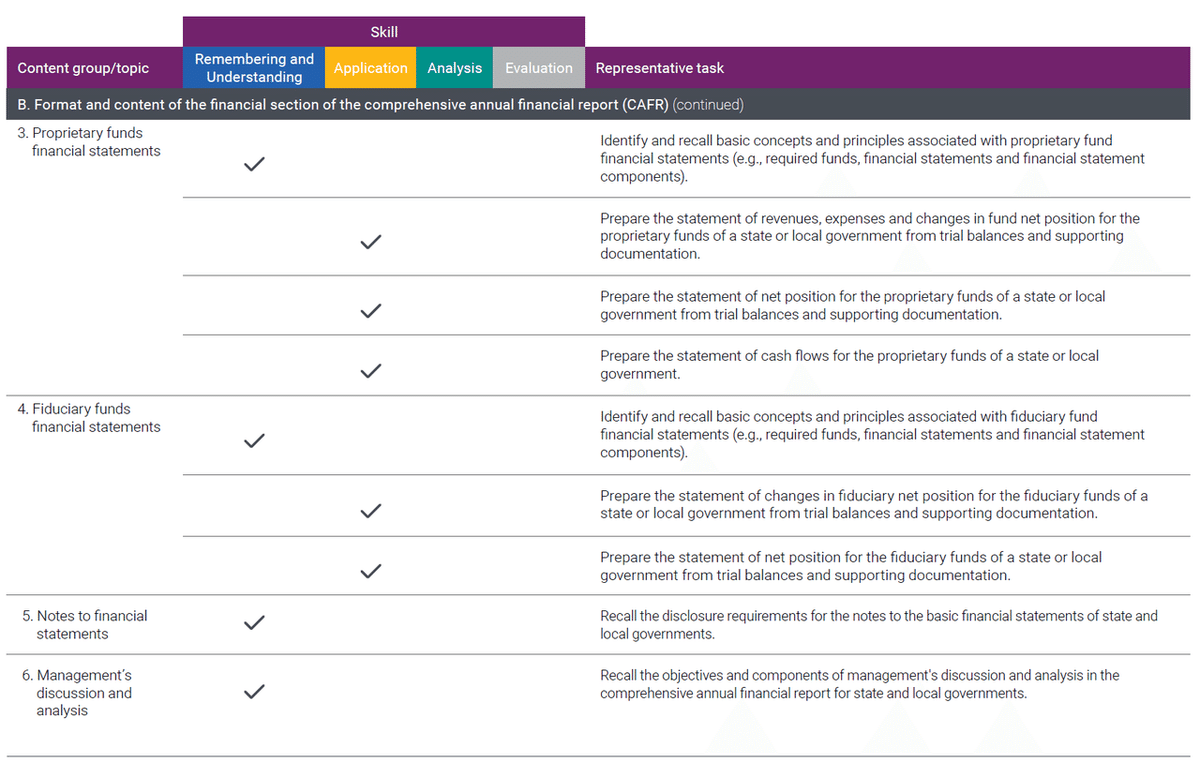Click the checkmark for changes in fiduciary net position
Viewport: 1200px width, 760px height.
371,510
